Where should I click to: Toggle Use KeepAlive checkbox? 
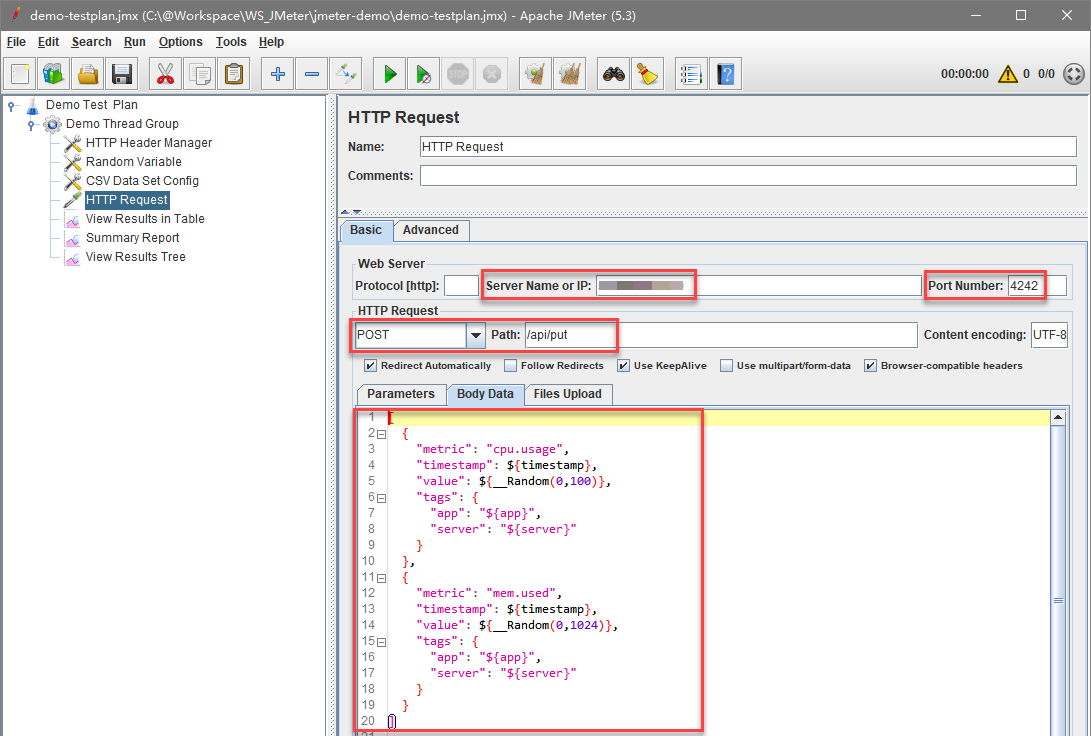(x=623, y=365)
